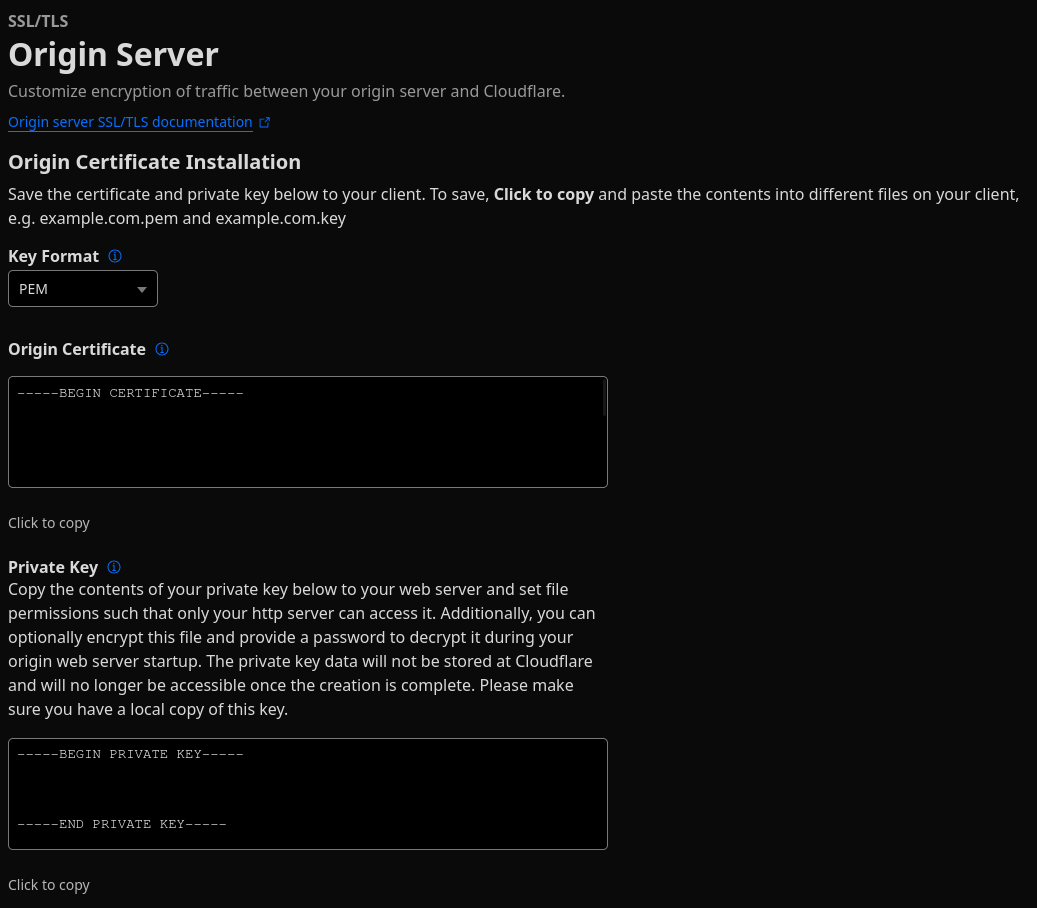Viewport: 1037px width, 908px height.
Task: Click the external link icon beside documentation
Action: point(265,123)
